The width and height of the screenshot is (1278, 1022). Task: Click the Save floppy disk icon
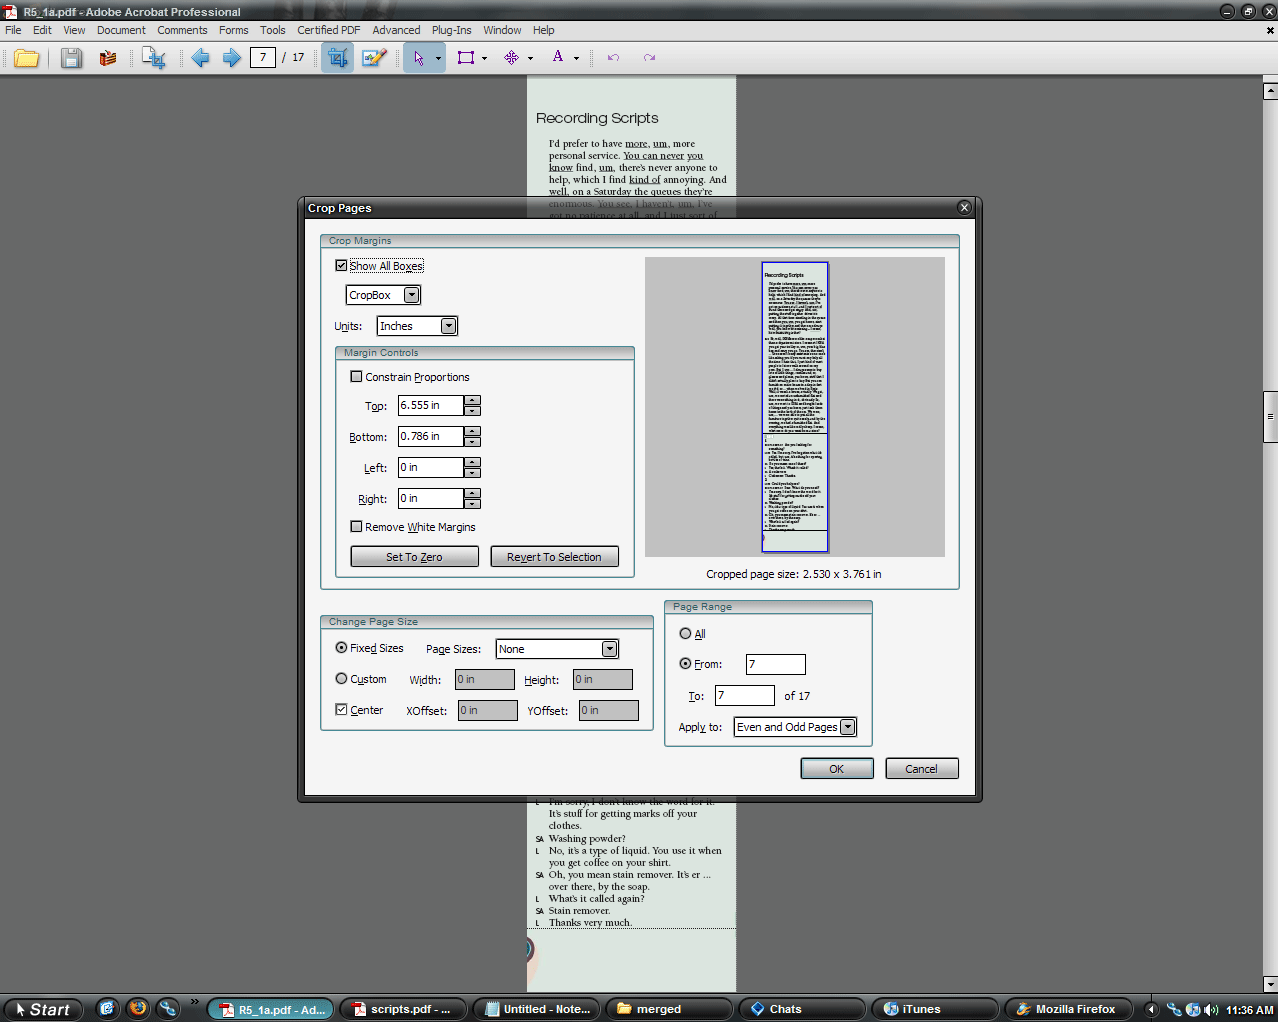(71, 58)
